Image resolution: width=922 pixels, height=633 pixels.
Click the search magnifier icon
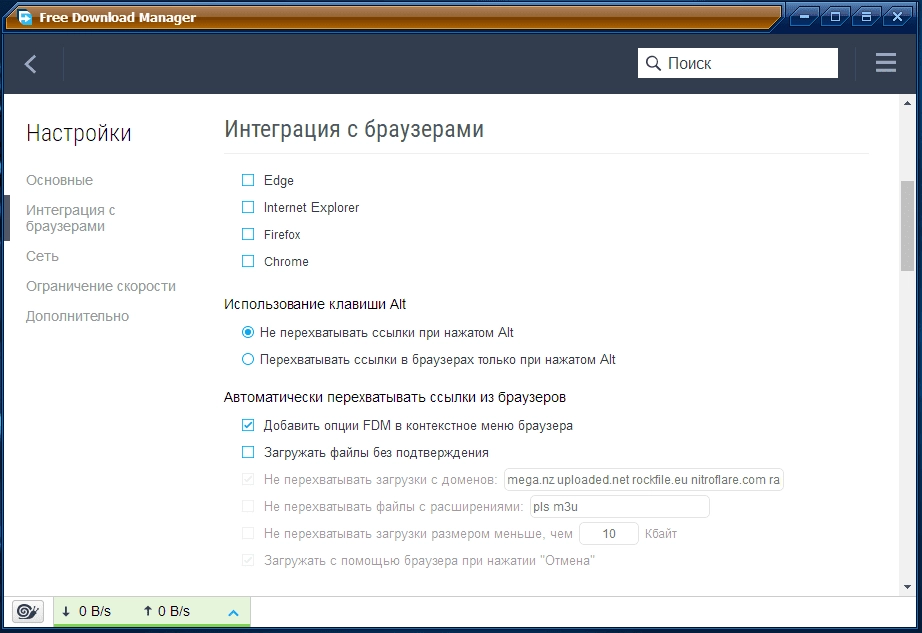click(653, 63)
